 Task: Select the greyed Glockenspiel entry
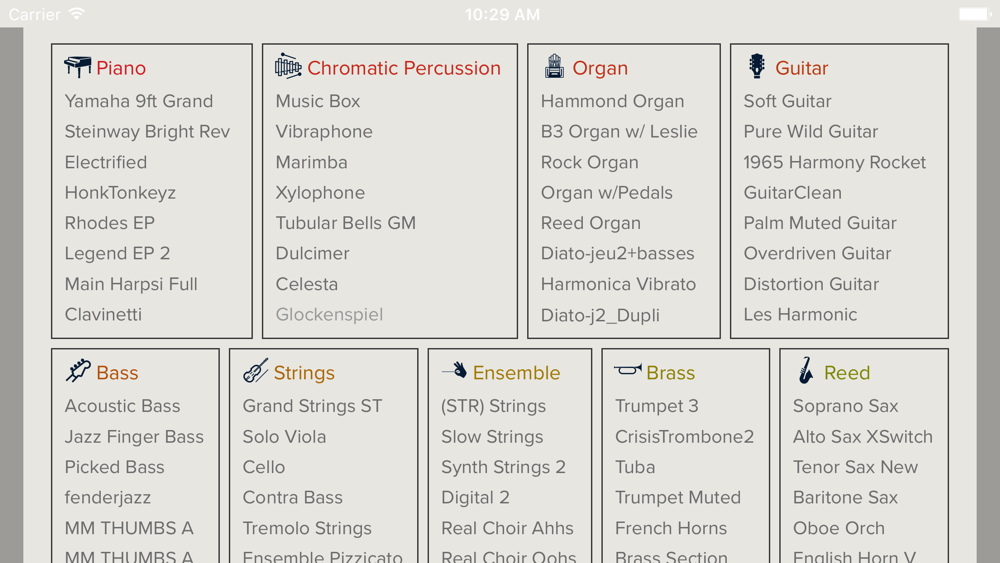click(x=329, y=315)
